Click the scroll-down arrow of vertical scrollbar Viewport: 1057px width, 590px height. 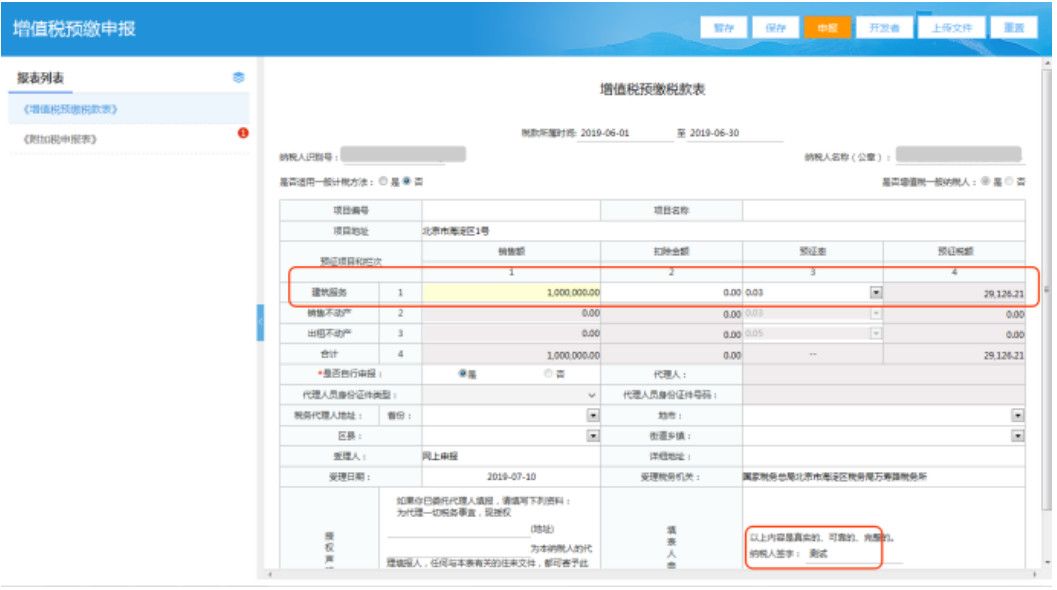pos(1046,562)
